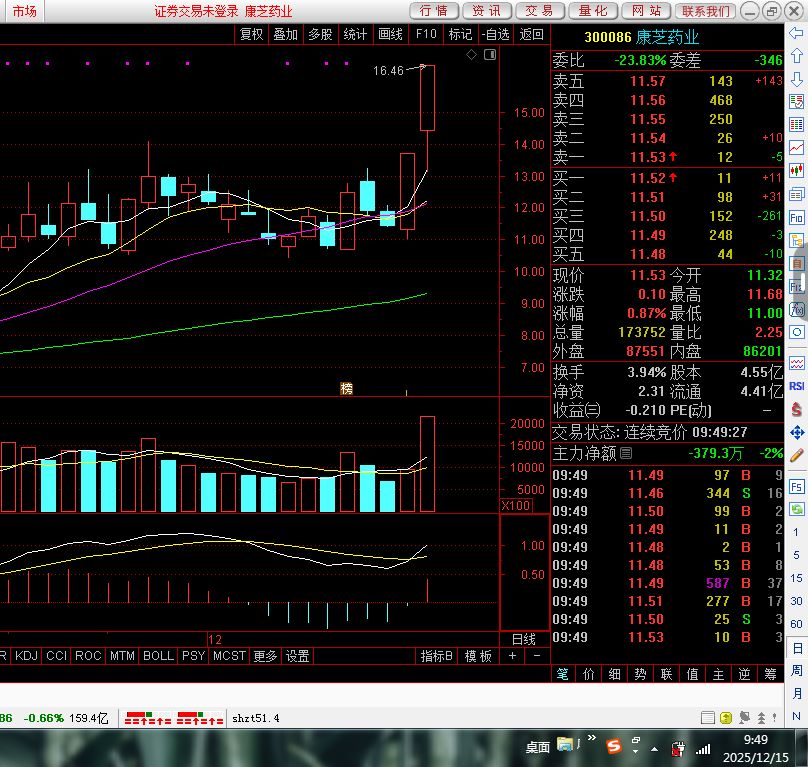
Task: Open the 日线 period selector
Action: (x=523, y=639)
